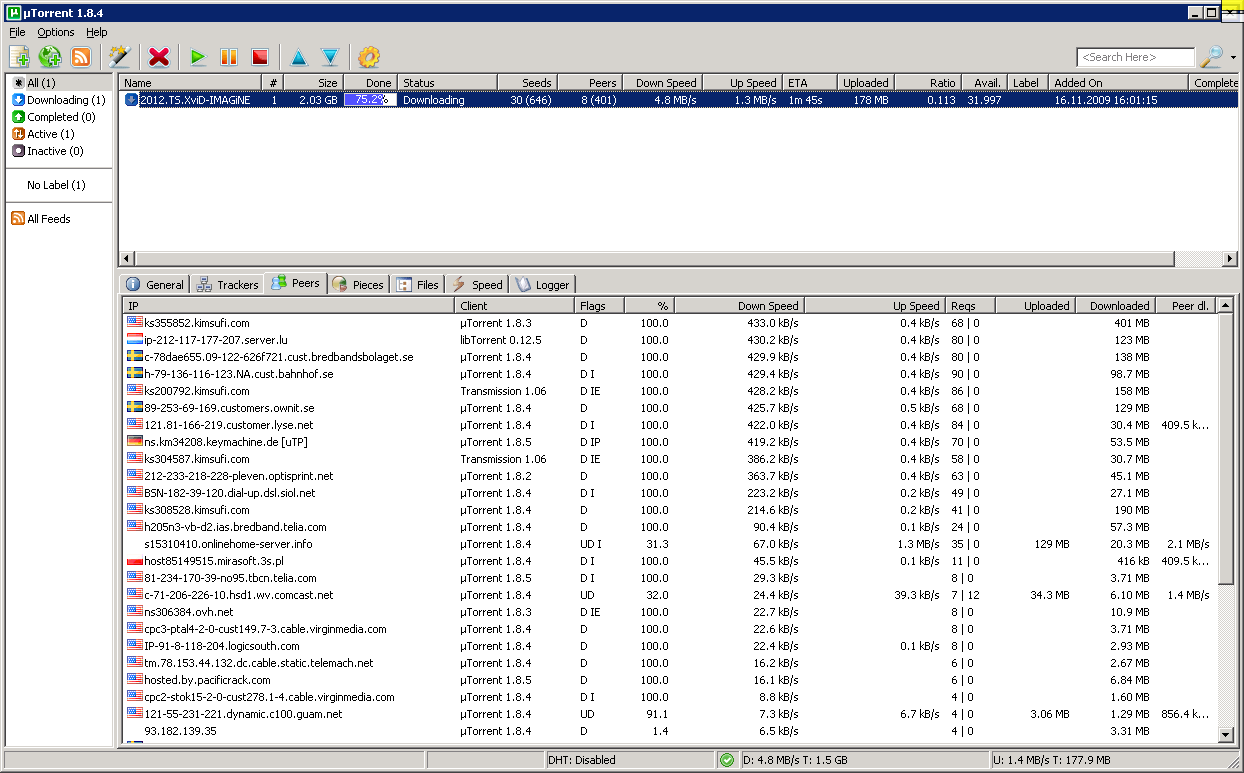Select the No Label (1) entry

[x=56, y=185]
